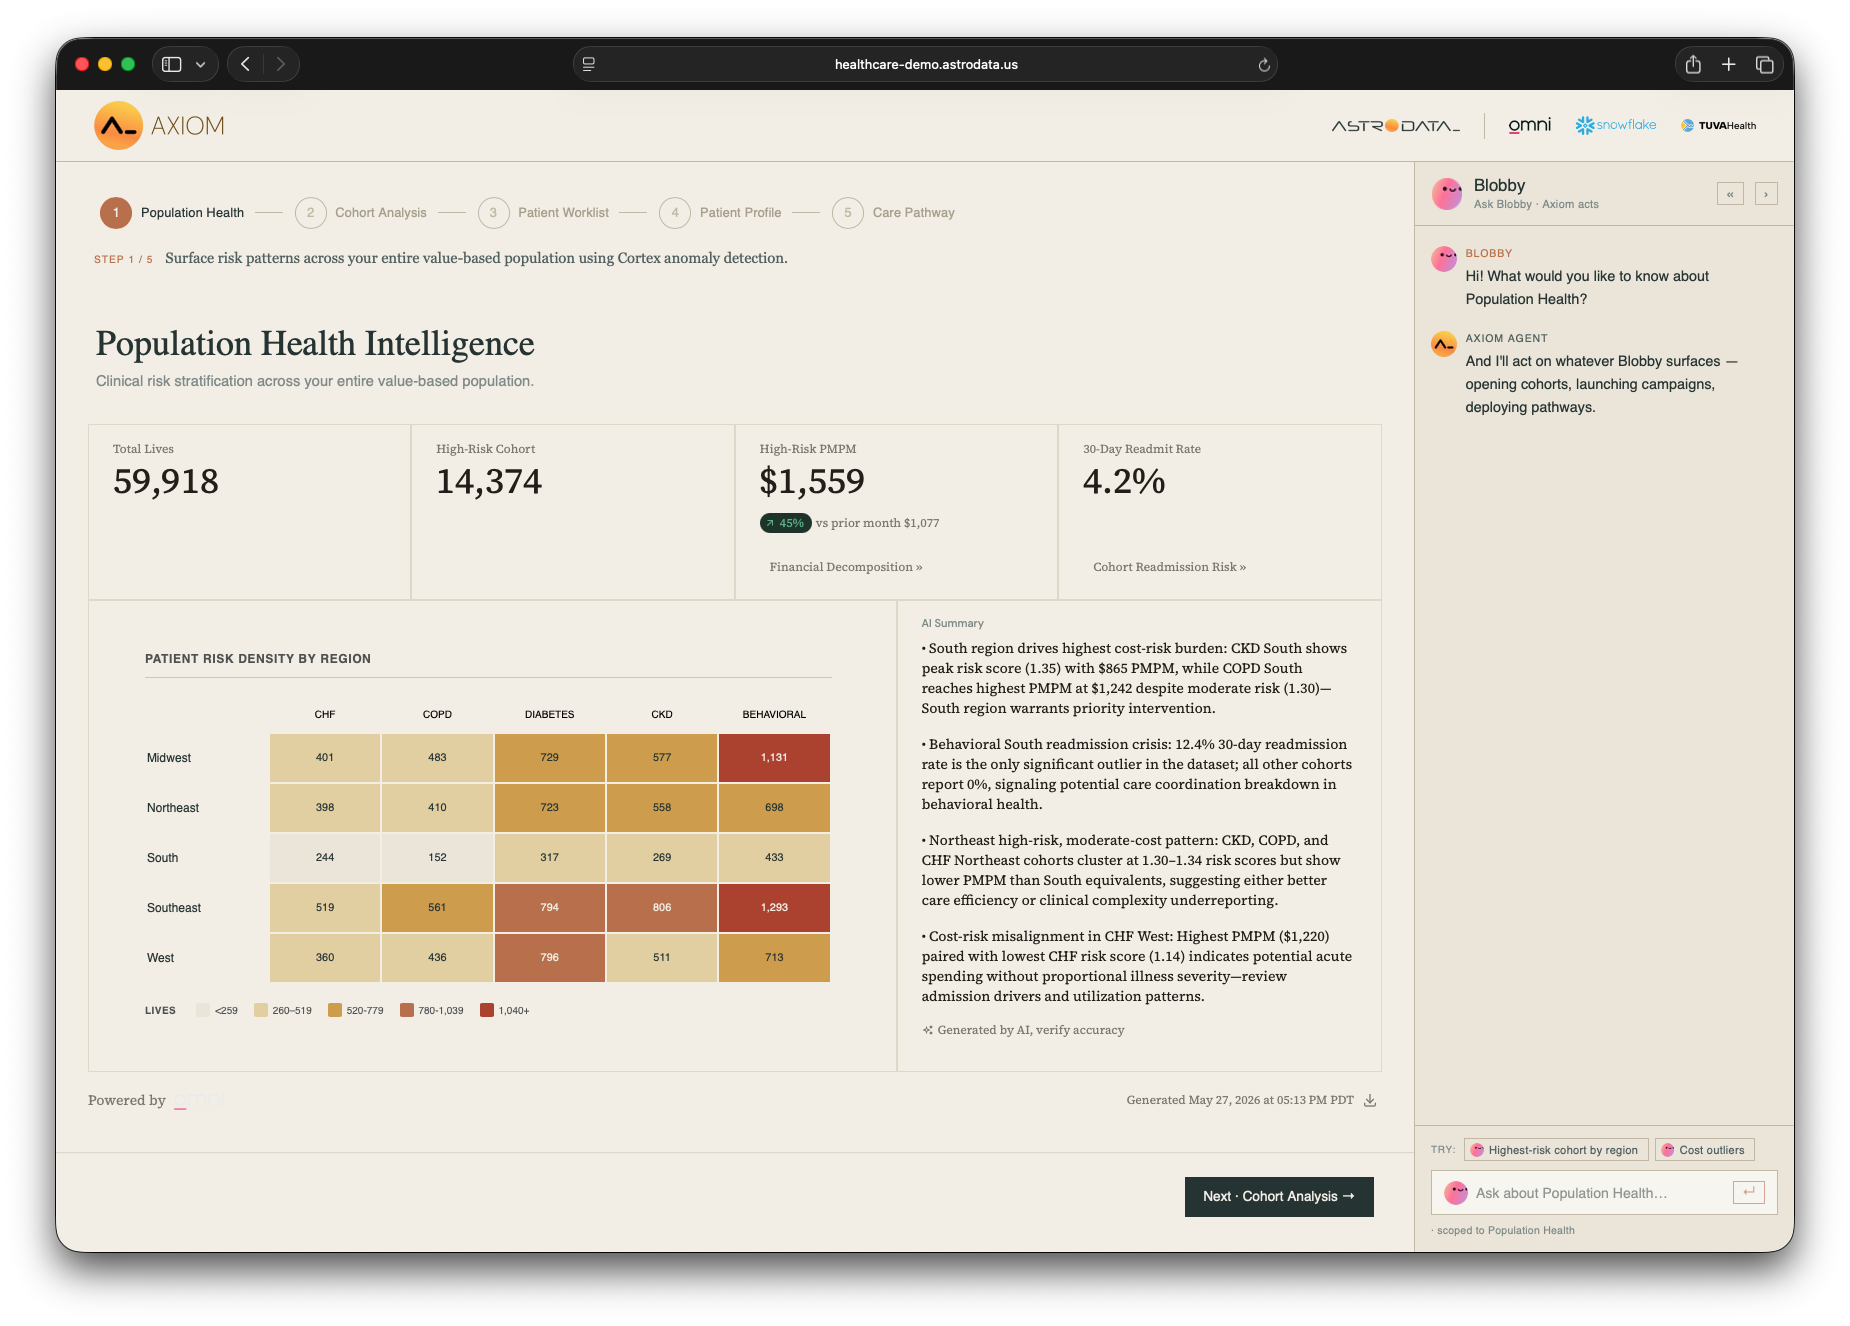Click Generated by AI, verify accuracy note
Screen dimensions: 1850x1326
point(1023,1030)
